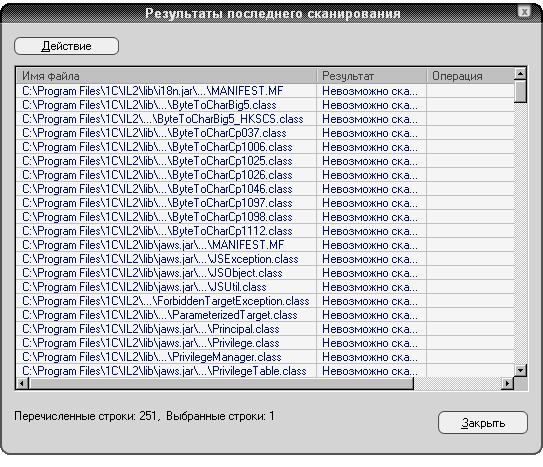This screenshot has height=467, width=543.
Task: Open the Действие action button
Action: [x=66, y=46]
